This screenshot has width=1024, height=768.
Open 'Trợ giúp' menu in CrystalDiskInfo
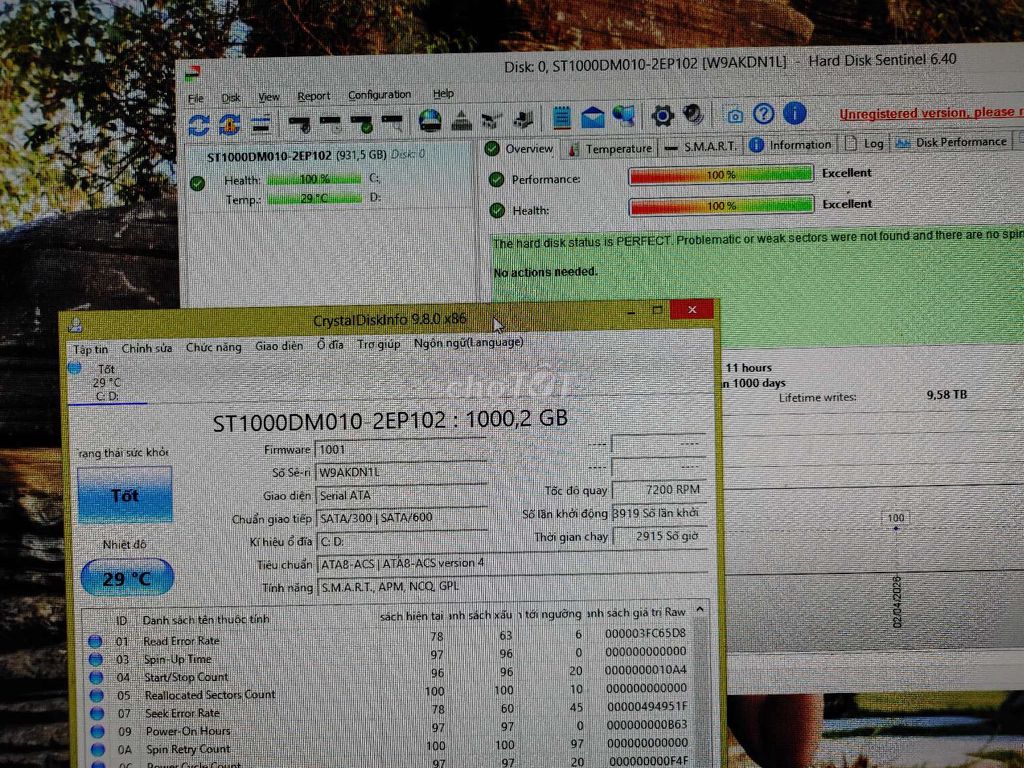click(x=378, y=344)
